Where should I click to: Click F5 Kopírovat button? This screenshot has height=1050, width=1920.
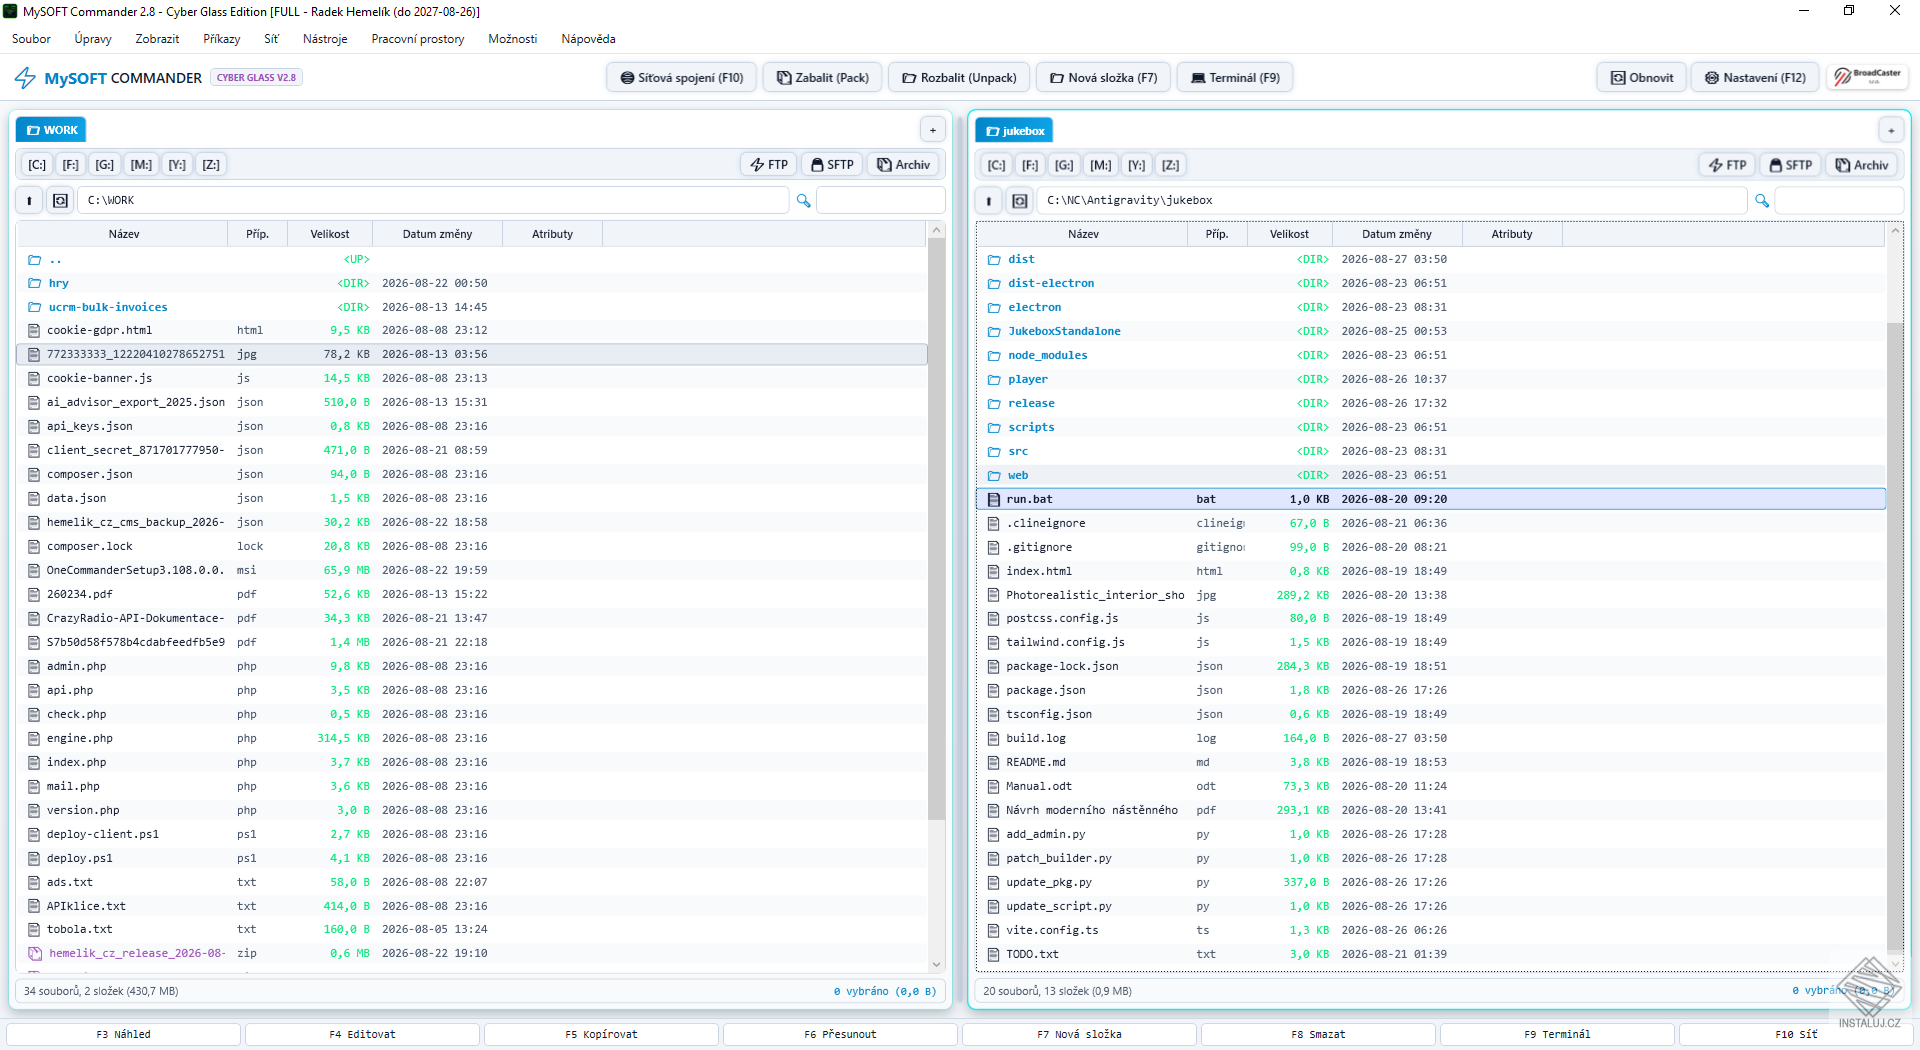(601, 1034)
